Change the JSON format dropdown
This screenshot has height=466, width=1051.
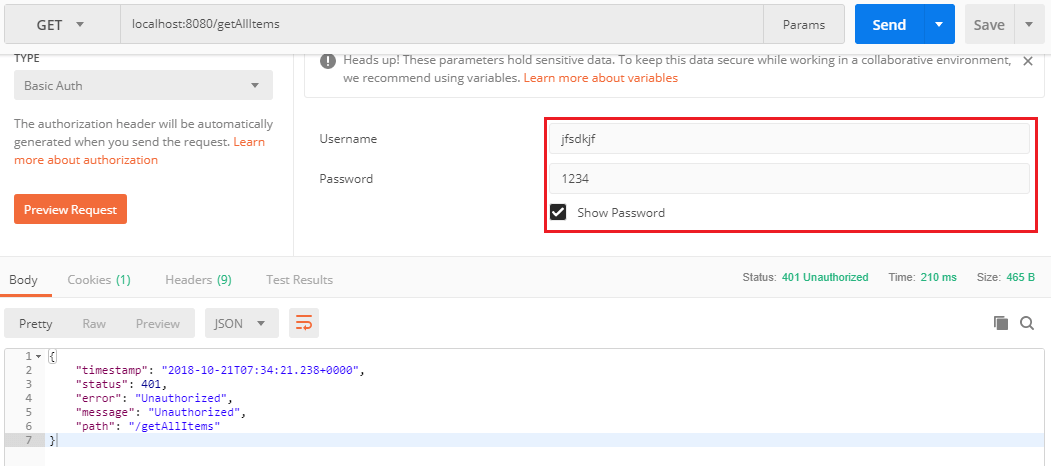pos(241,323)
